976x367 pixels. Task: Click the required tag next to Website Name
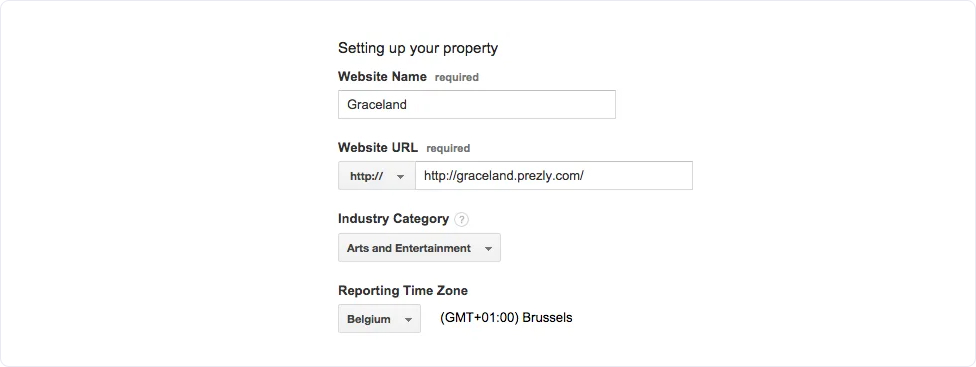[456, 78]
